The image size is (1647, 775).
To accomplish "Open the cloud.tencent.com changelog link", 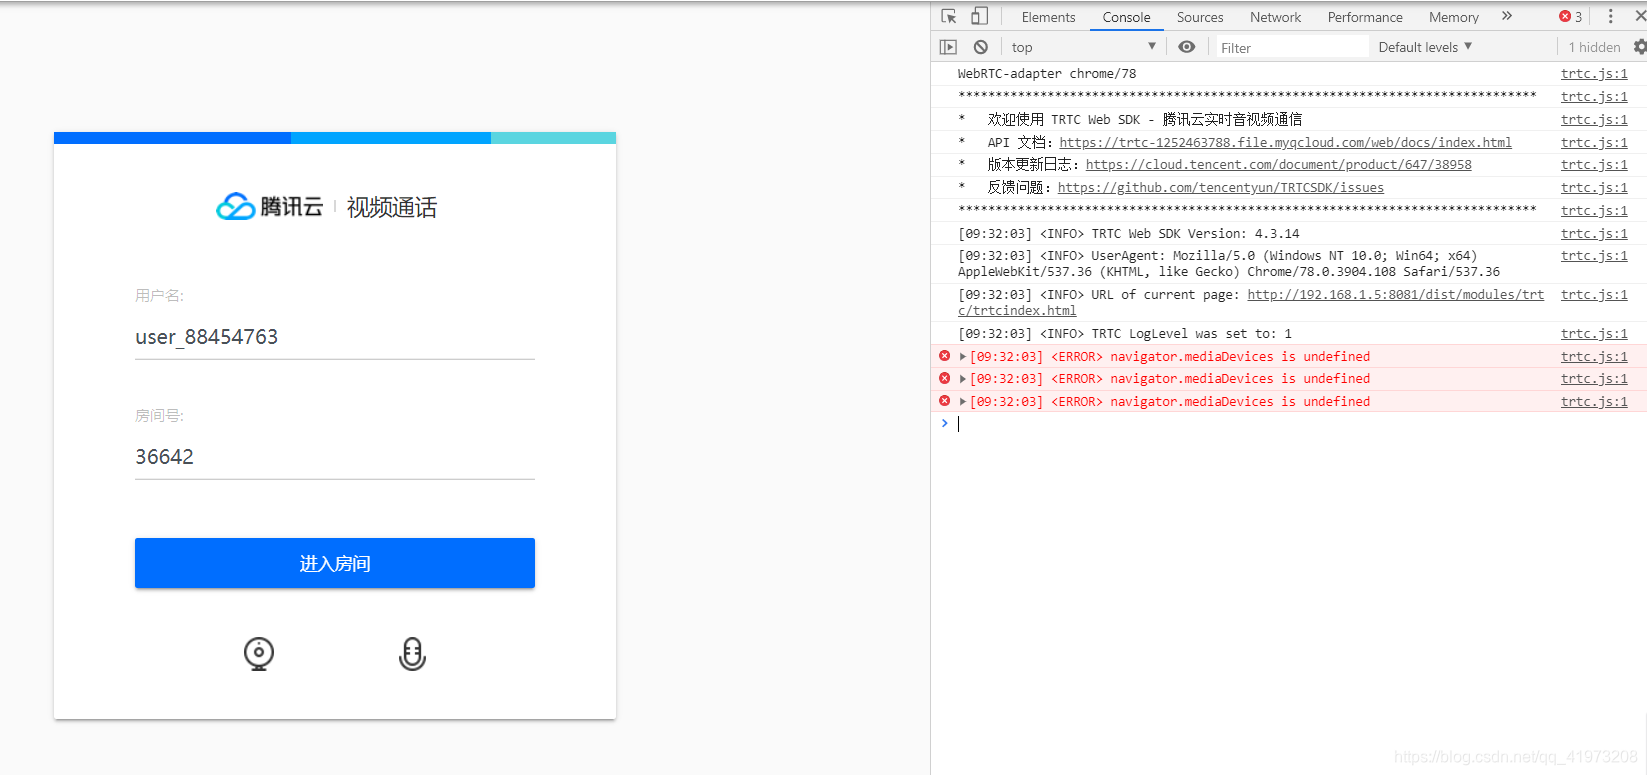I will (1278, 165).
